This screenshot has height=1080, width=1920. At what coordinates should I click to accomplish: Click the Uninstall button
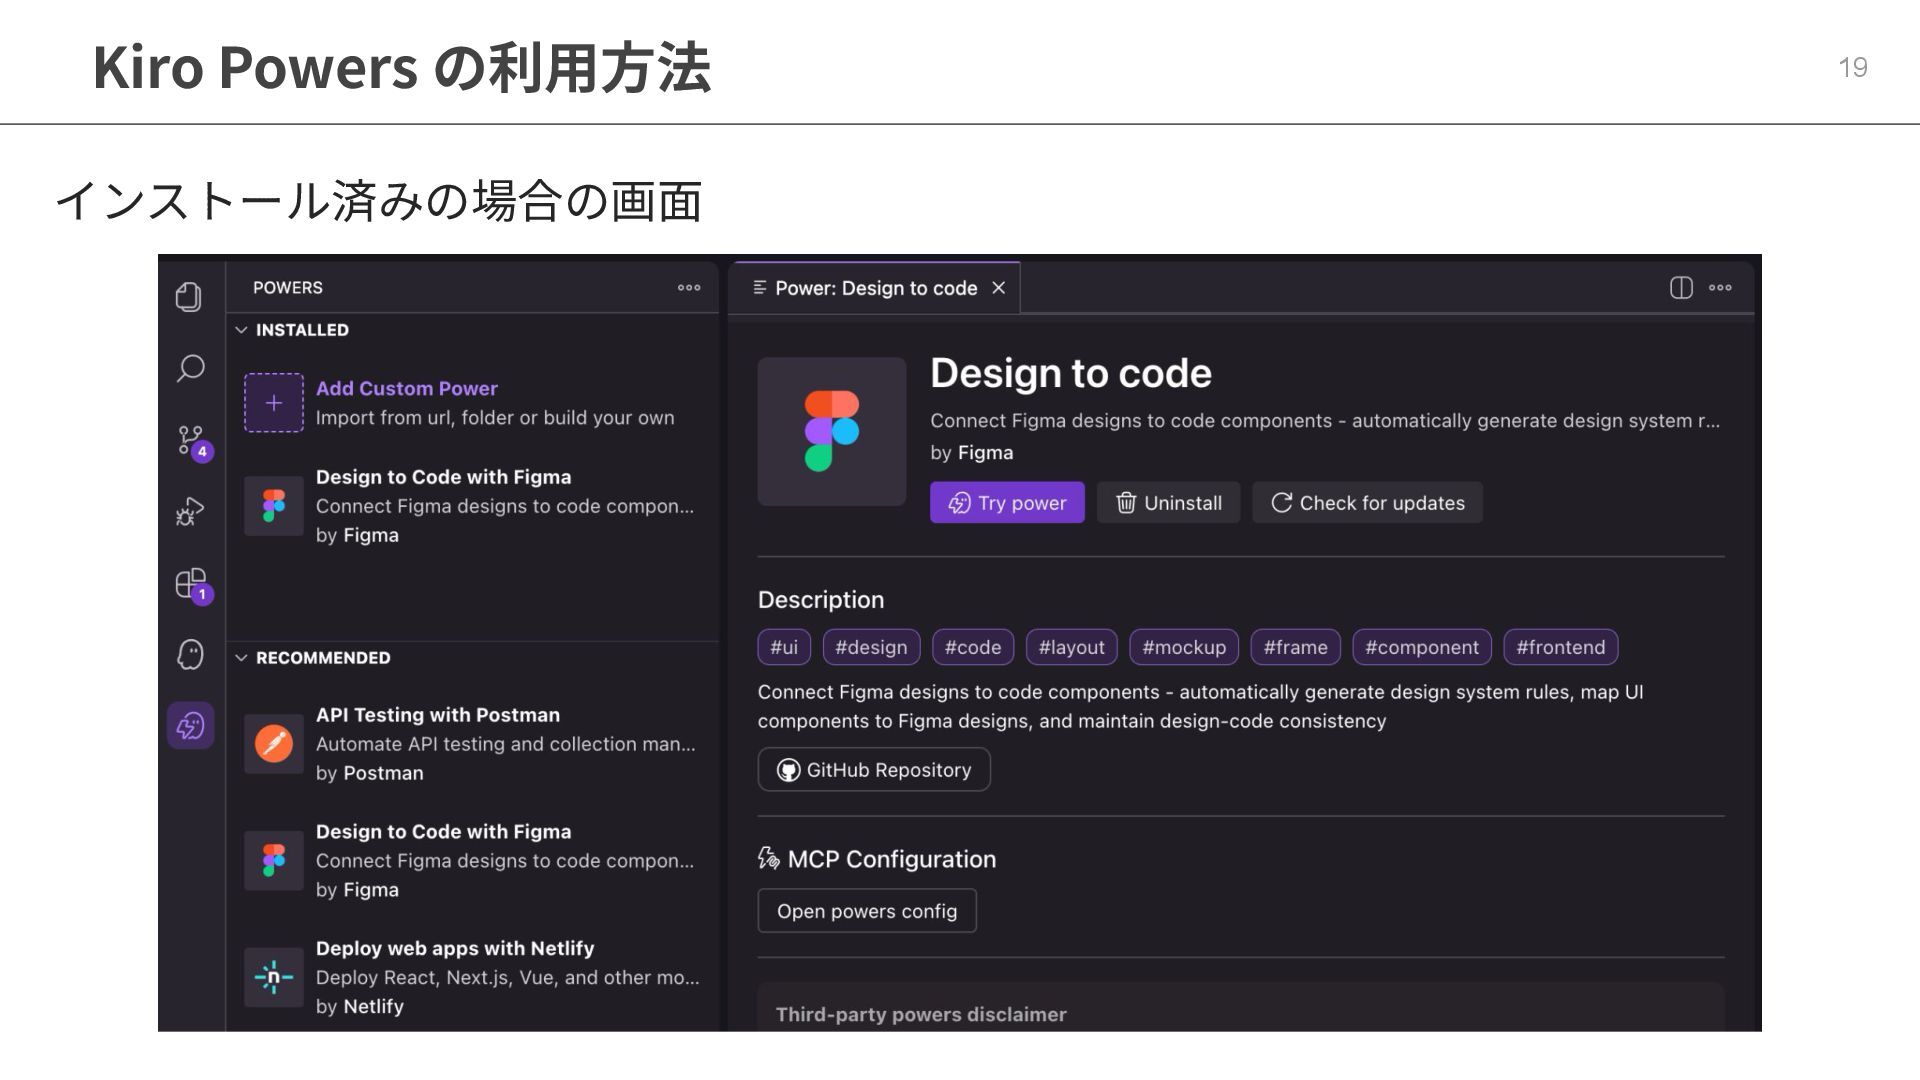pyautogui.click(x=1168, y=503)
